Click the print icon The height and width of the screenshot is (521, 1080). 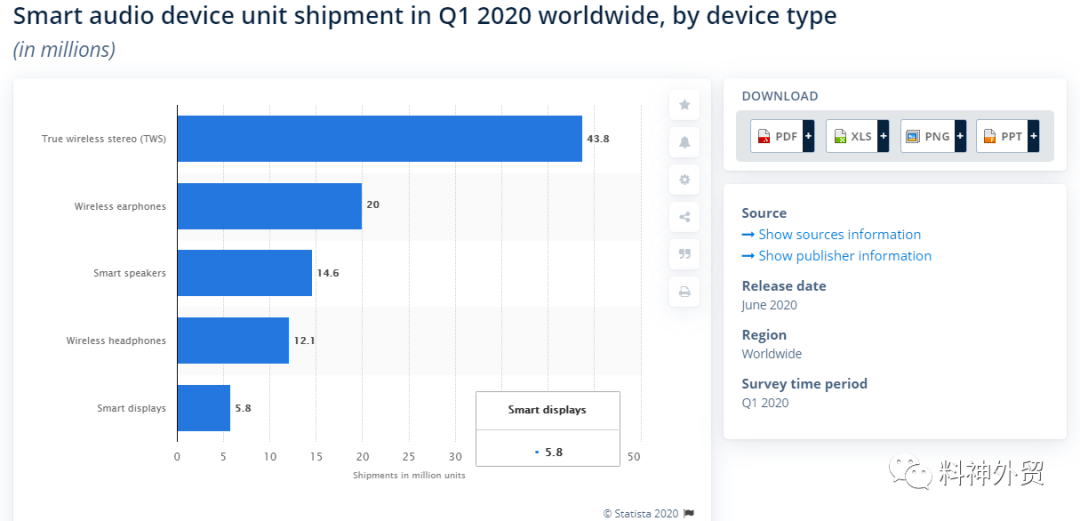pyautogui.click(x=685, y=292)
